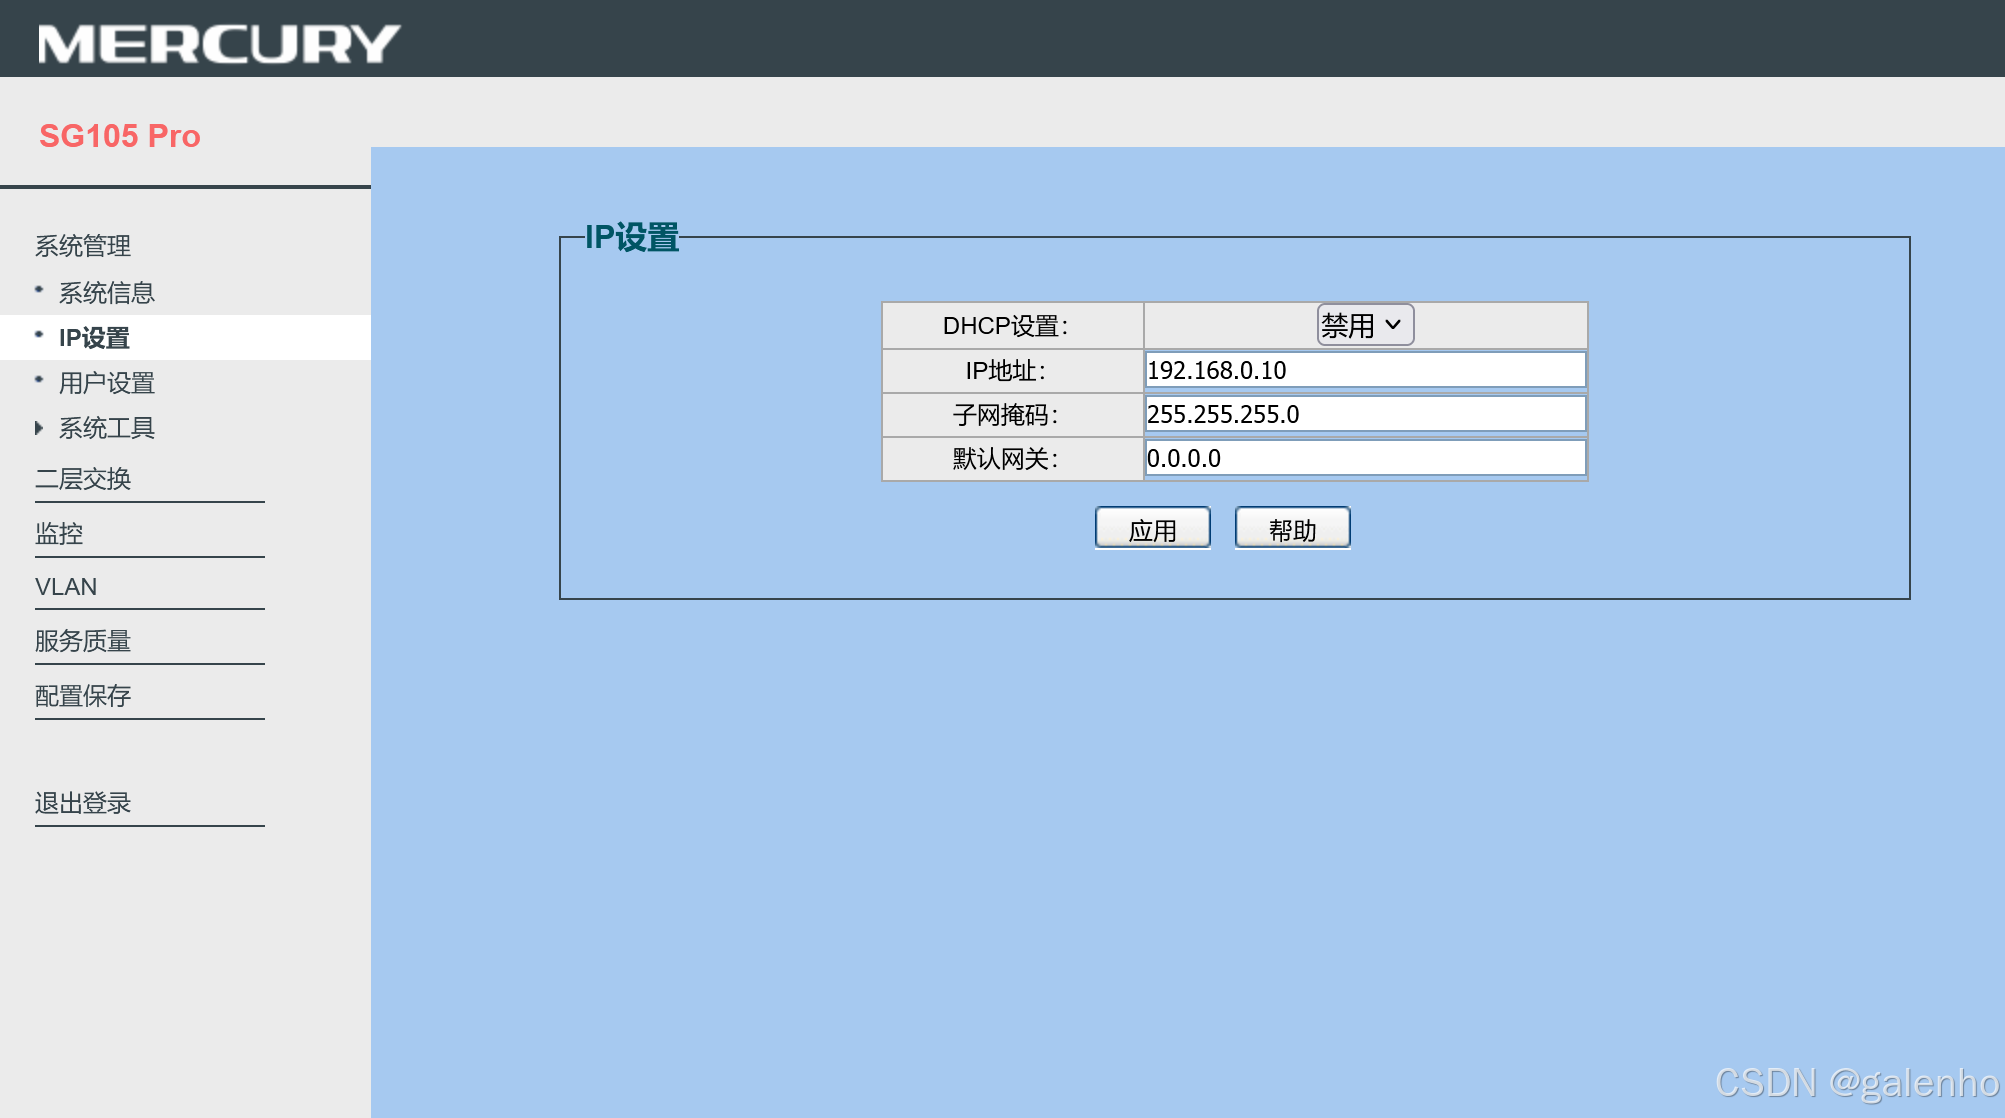Click the MERCURY logo
2005x1118 pixels.
[x=218, y=43]
